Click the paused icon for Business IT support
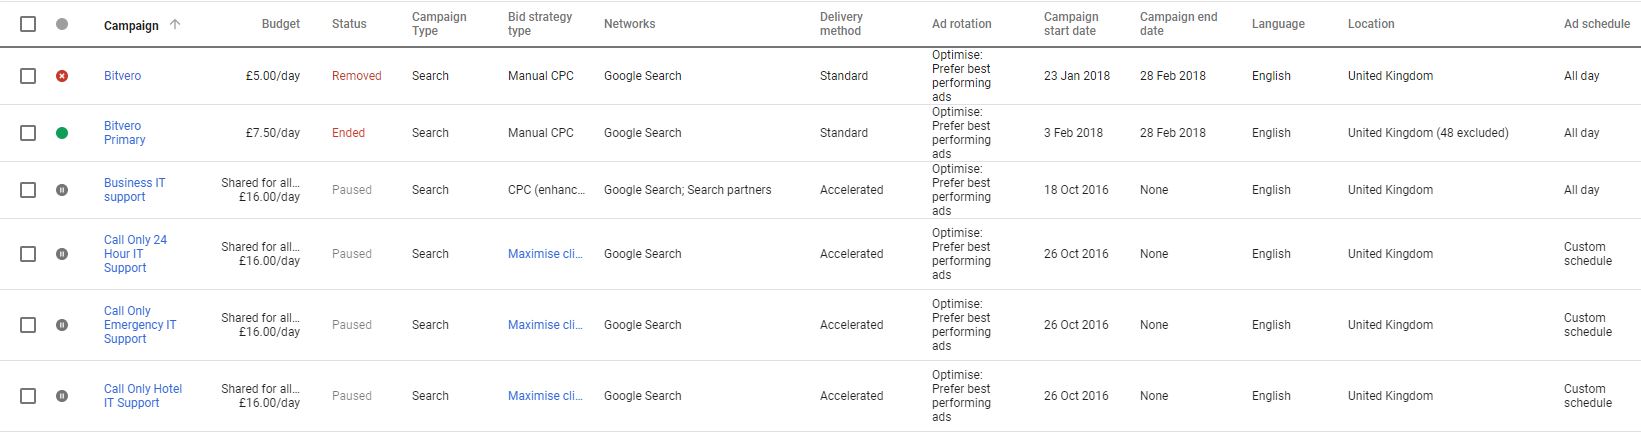Screen dimensions: 1641x434 [62, 190]
